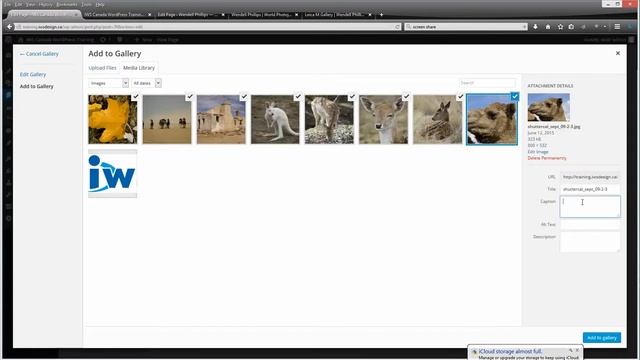Image resolution: width=640 pixels, height=360 pixels.
Task: Select the yellow leaf thumbnail
Action: [x=113, y=119]
